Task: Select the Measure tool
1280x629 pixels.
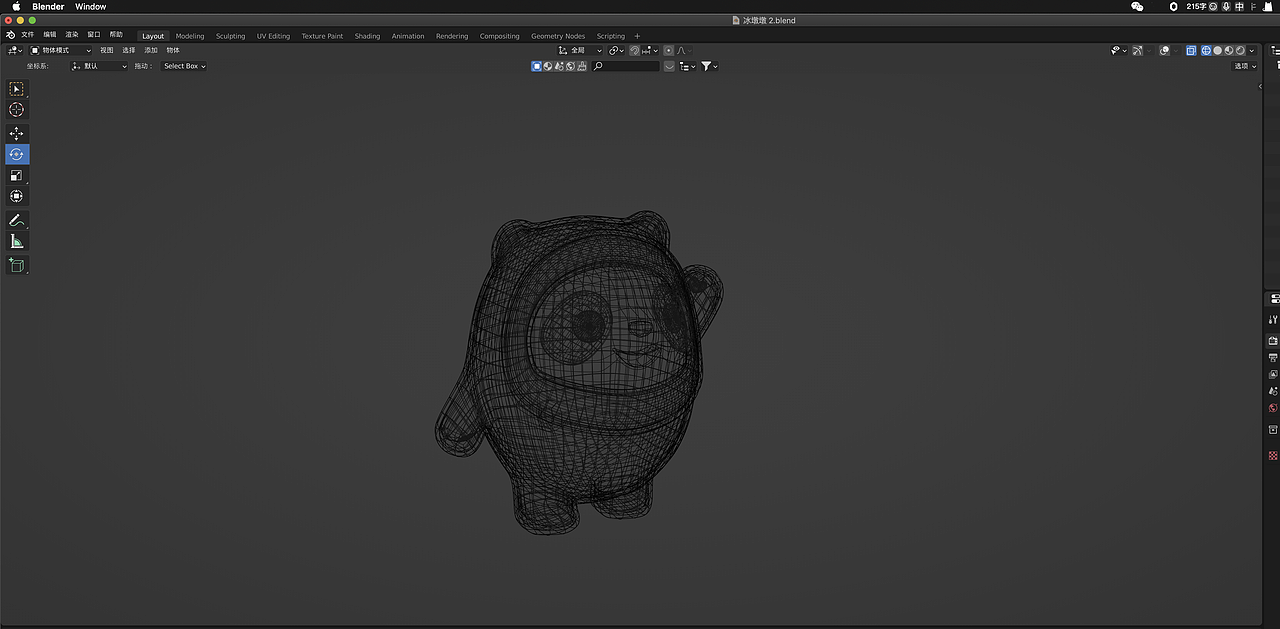Action: coord(17,240)
